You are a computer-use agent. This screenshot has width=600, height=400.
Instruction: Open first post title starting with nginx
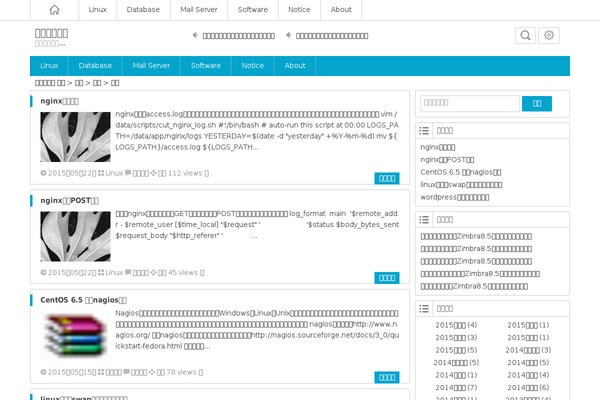59,101
